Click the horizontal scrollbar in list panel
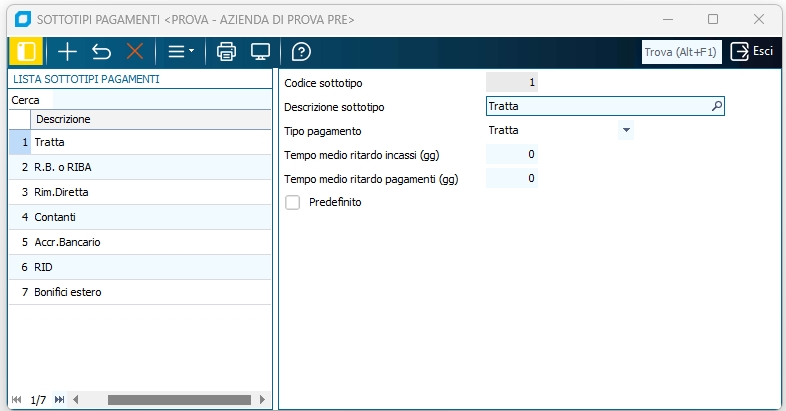The width and height of the screenshot is (786, 411). coord(170,400)
